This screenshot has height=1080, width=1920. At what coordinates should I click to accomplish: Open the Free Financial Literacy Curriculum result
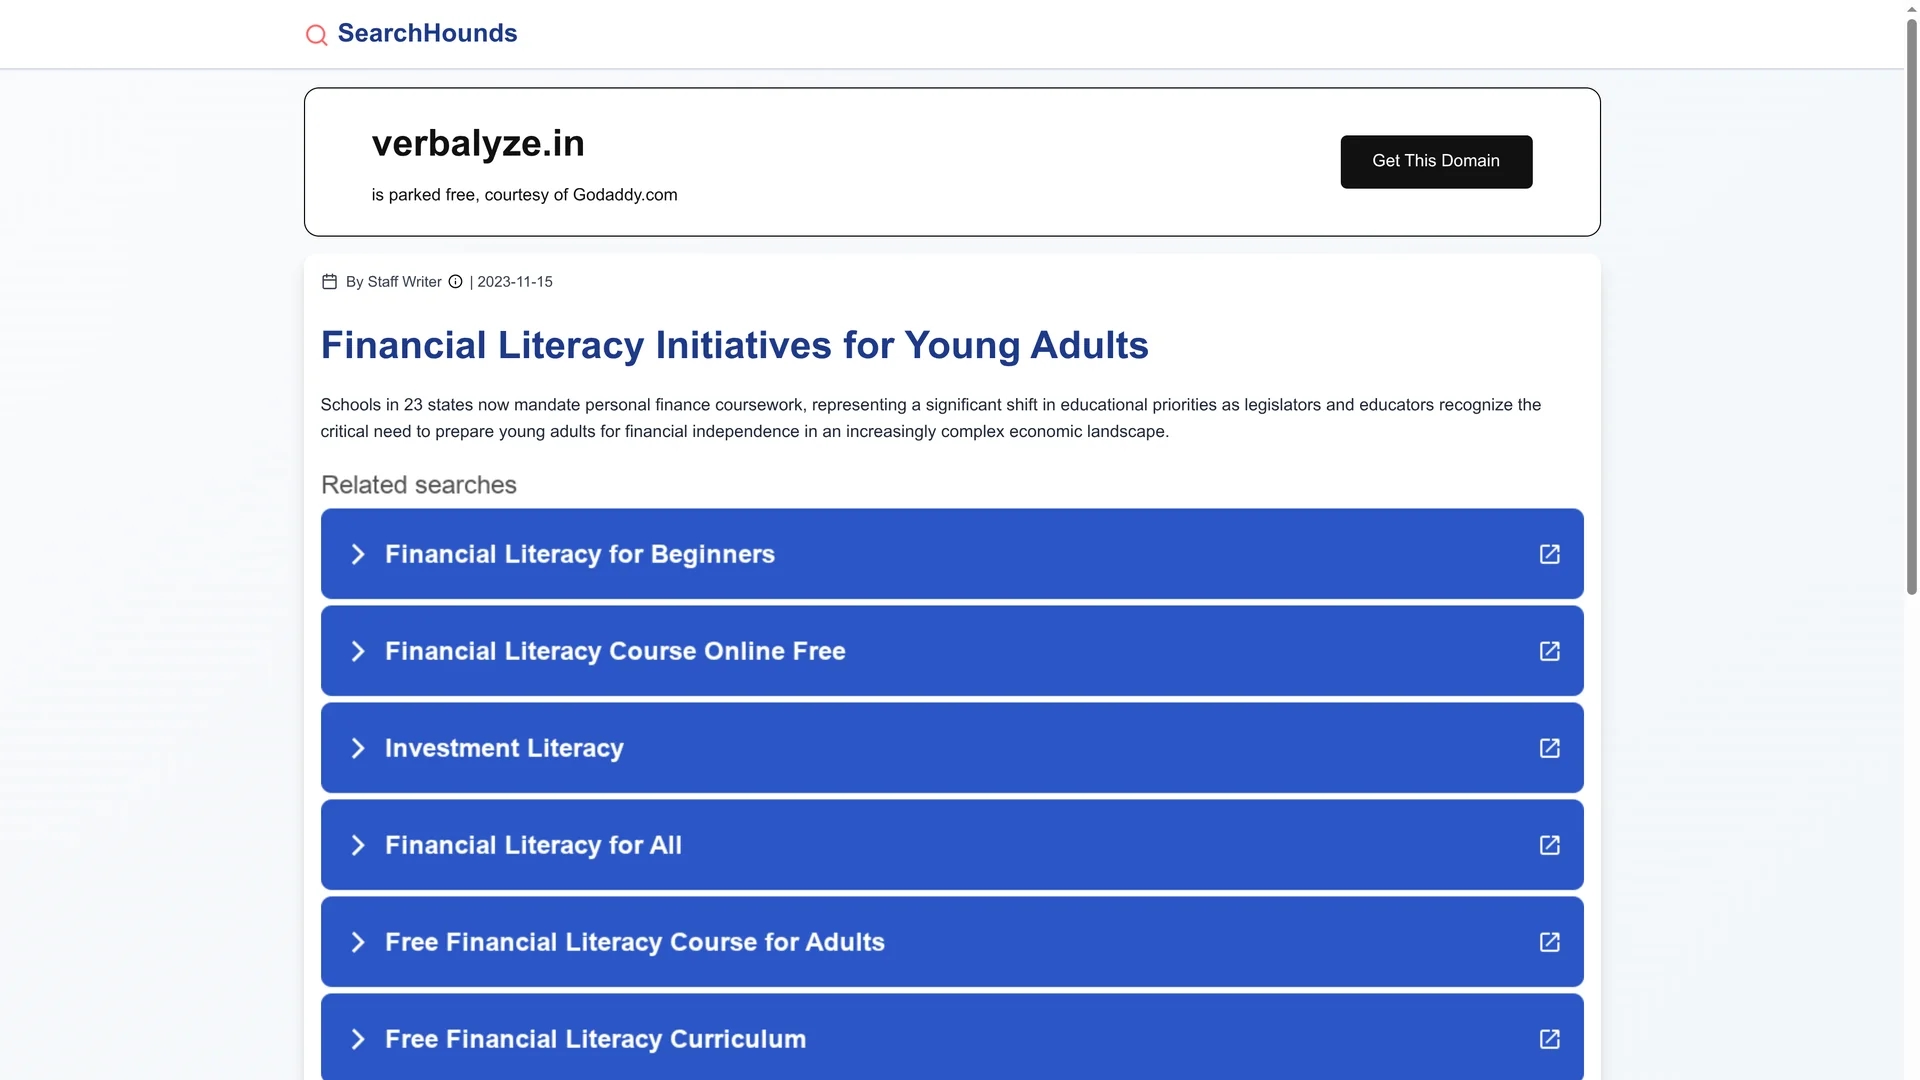pos(952,1037)
